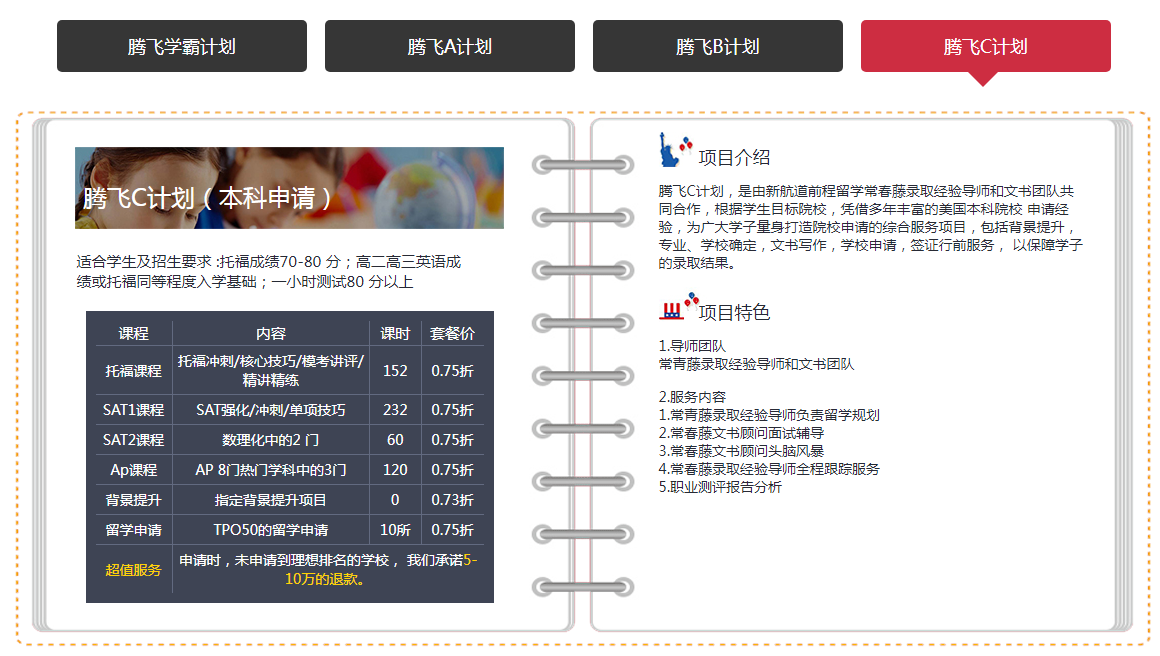This screenshot has width=1160, height=656.
Task: Select the 腾飞B计划 tab
Action: coord(717,46)
